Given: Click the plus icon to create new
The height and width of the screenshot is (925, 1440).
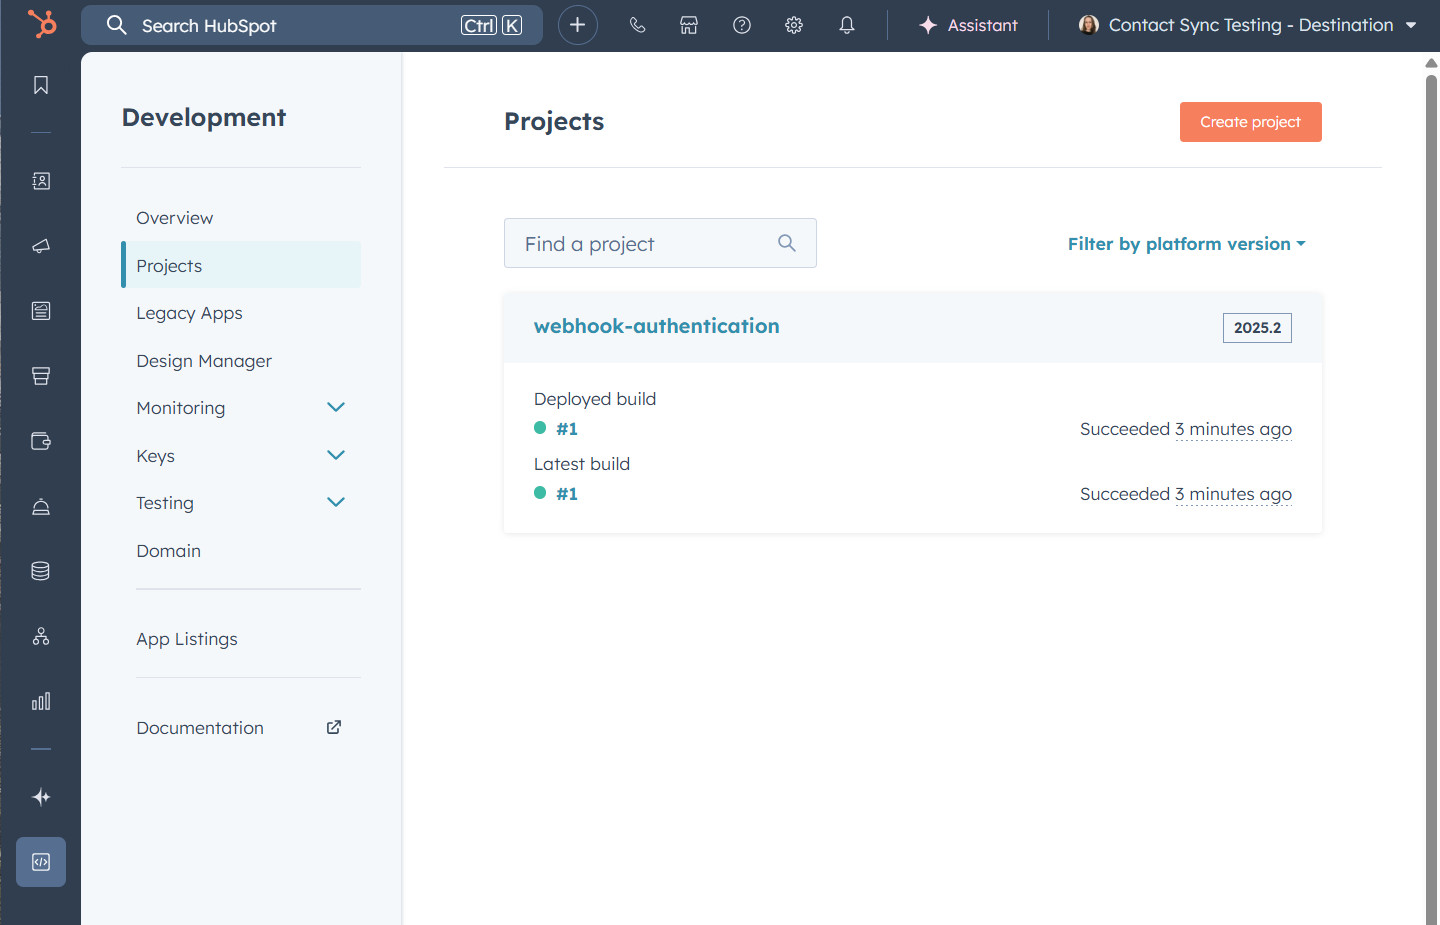Looking at the screenshot, I should tap(577, 25).
